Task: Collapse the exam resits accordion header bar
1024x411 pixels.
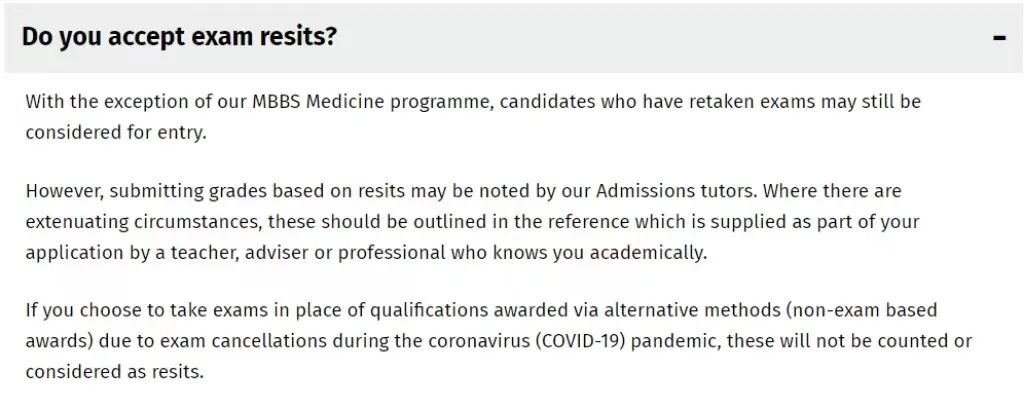Action: pyautogui.click(x=513, y=38)
